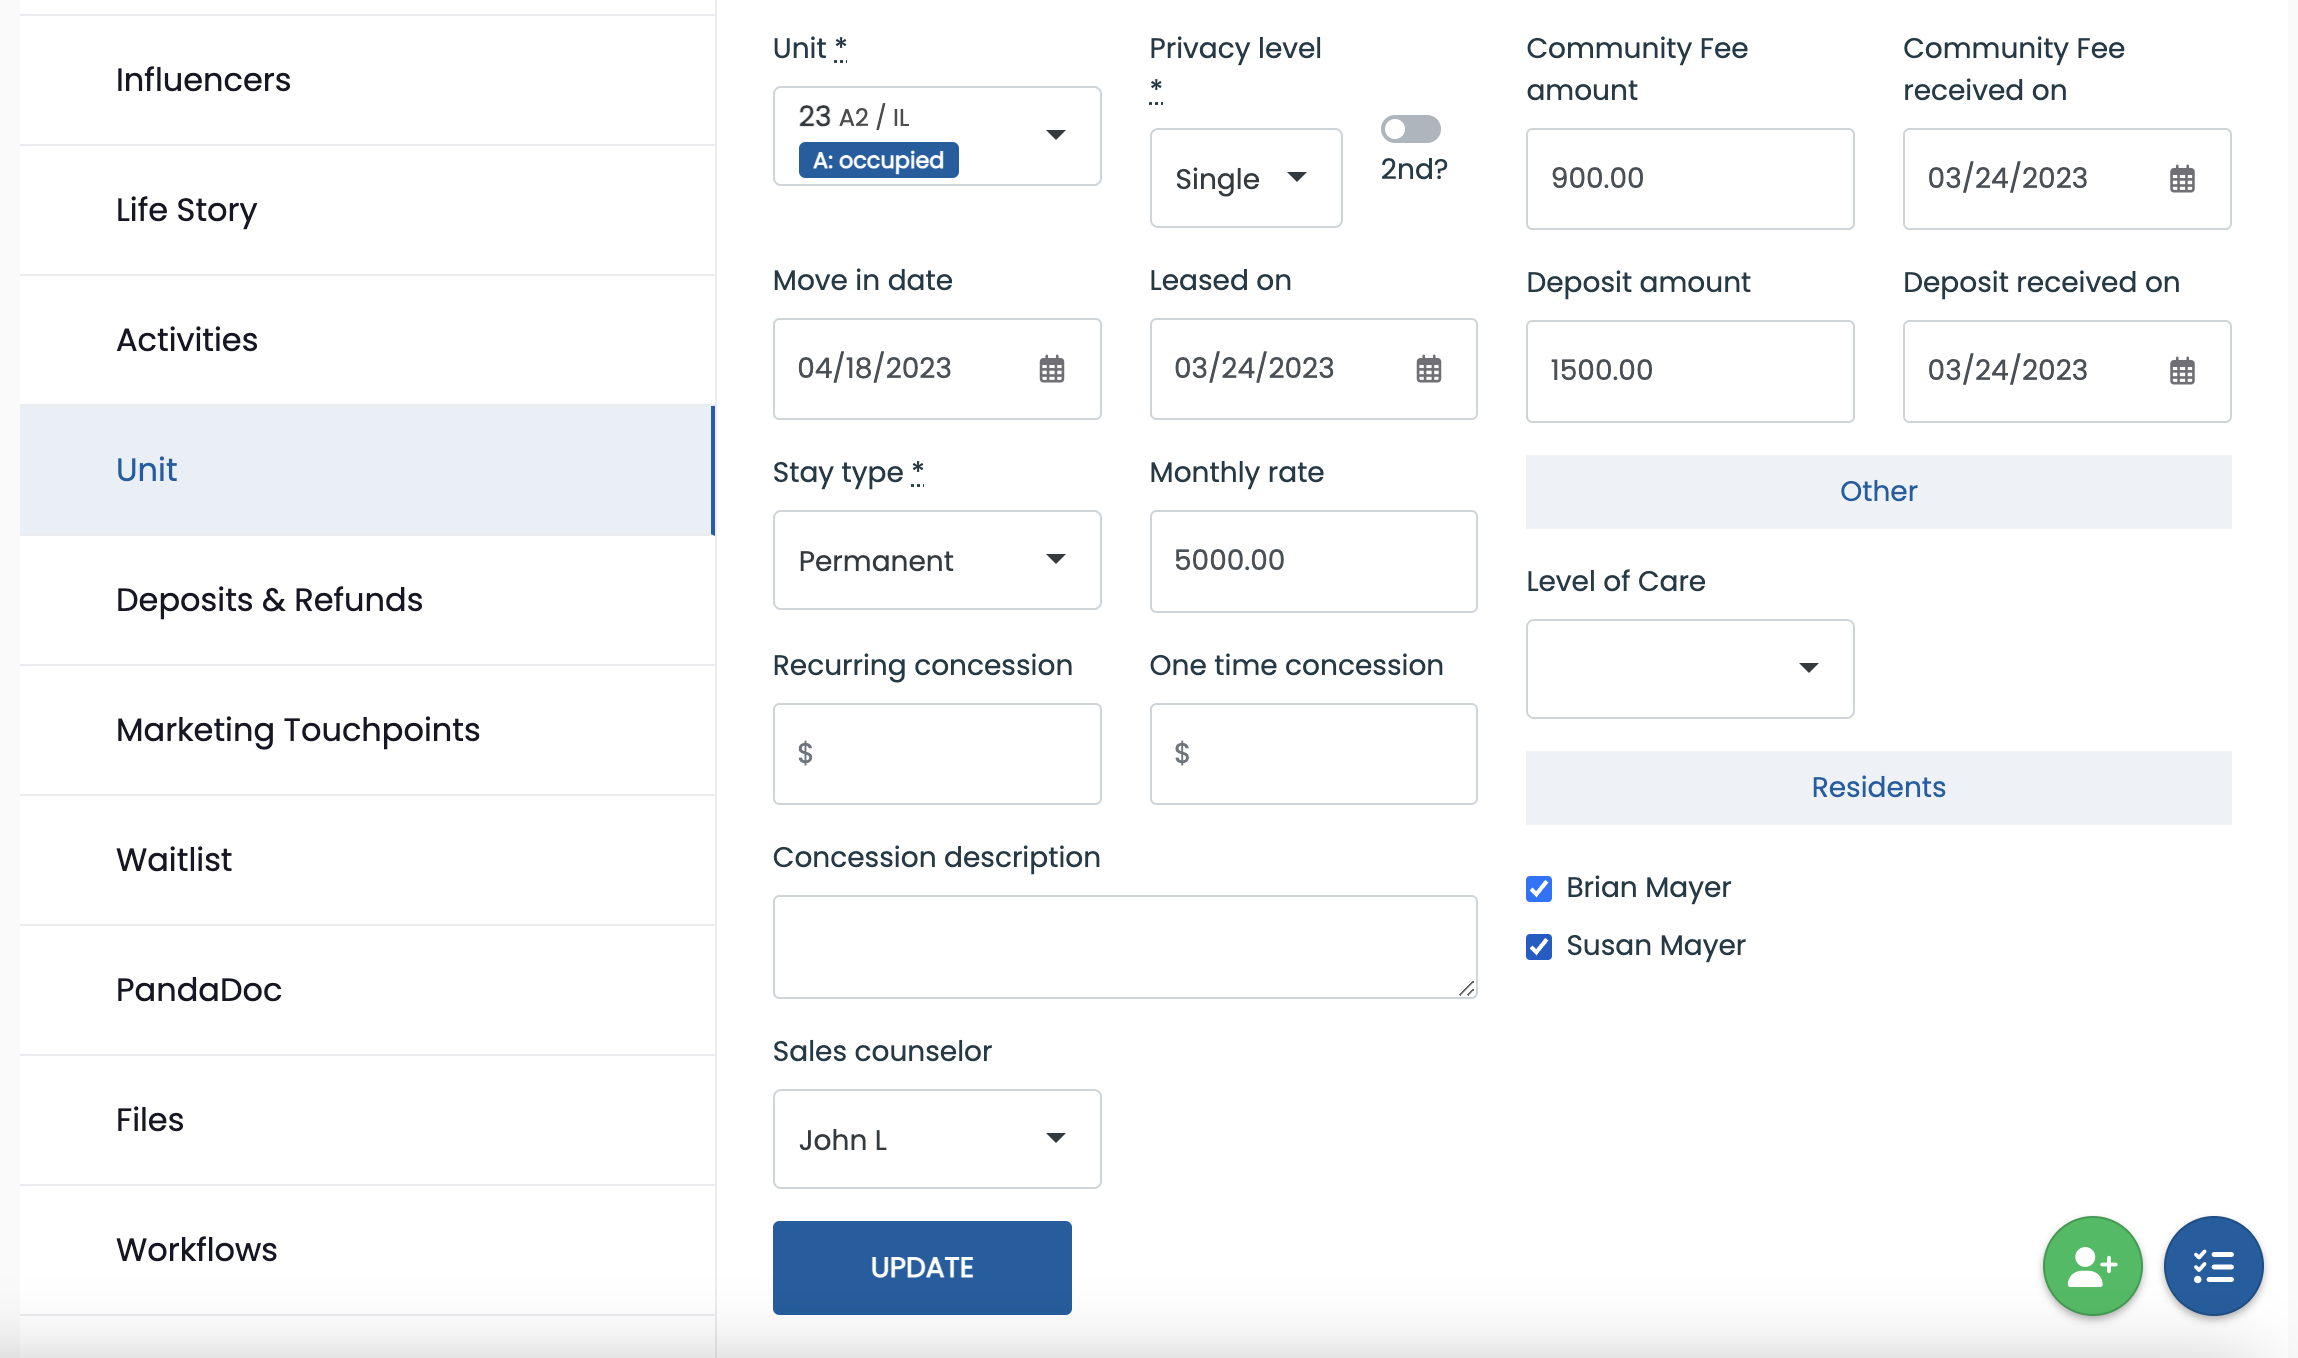Open Deposits & Refunds section

coord(367,600)
